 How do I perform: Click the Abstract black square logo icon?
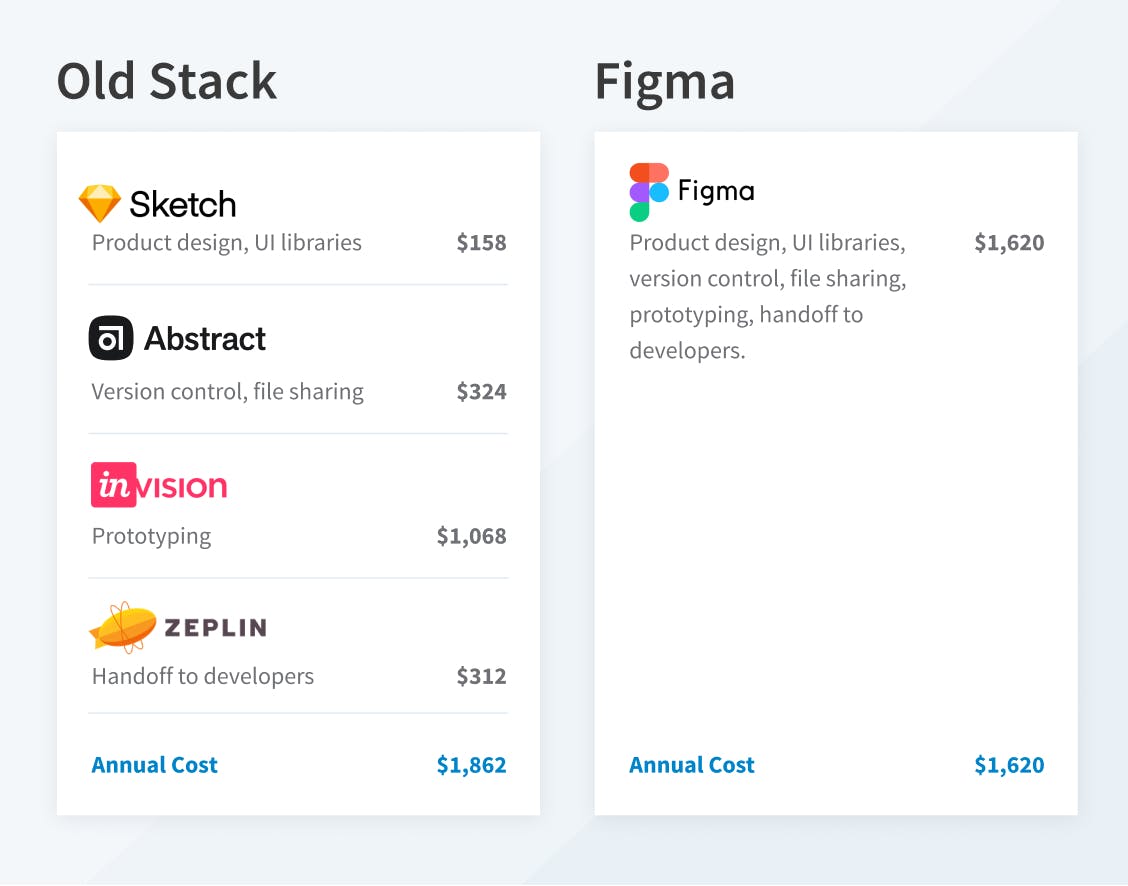coord(110,338)
